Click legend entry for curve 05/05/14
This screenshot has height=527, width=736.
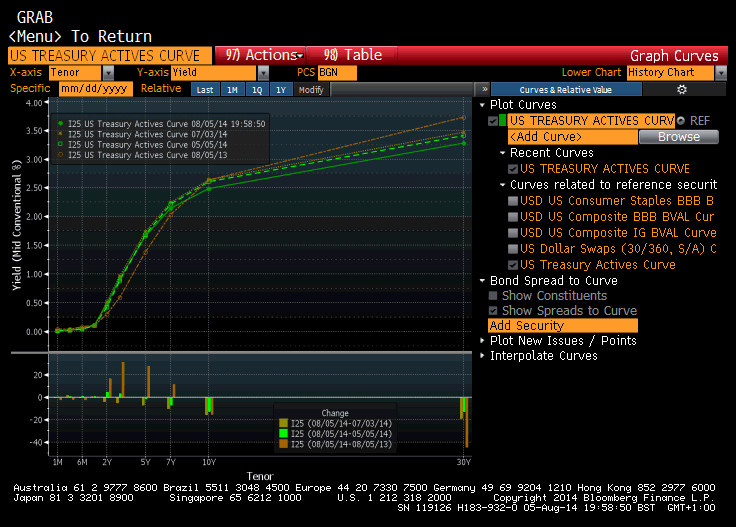[x=142, y=145]
